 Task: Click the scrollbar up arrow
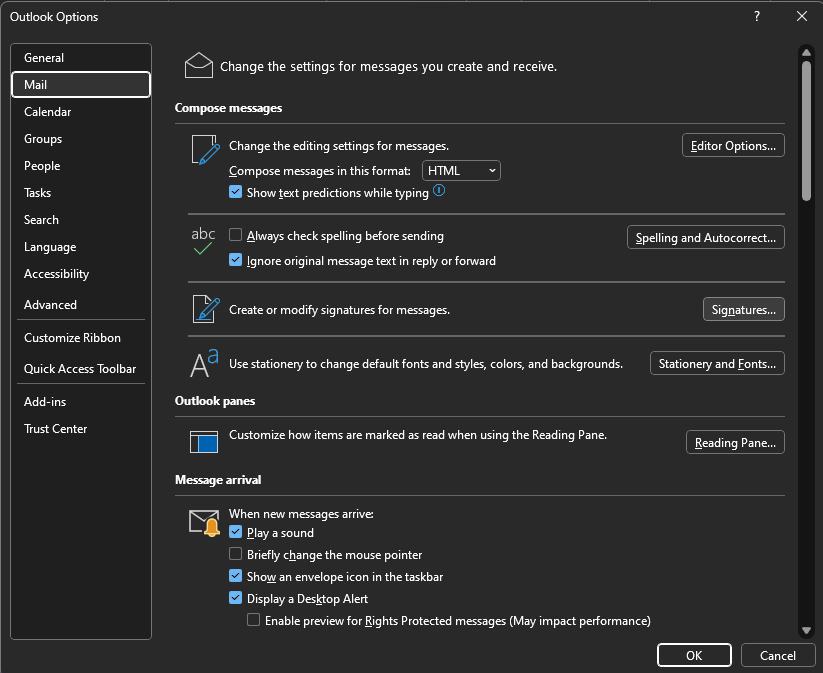[x=806, y=53]
